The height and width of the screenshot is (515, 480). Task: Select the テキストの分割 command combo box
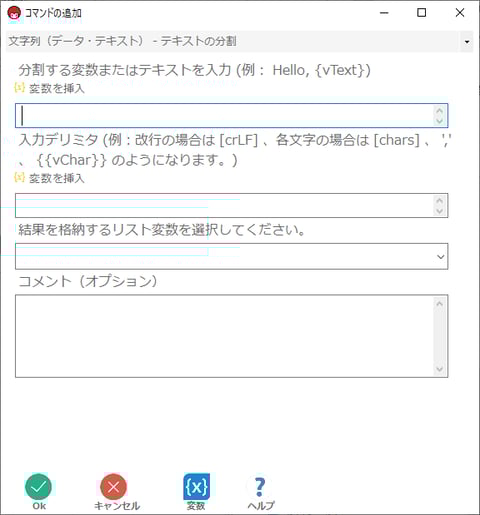pos(239,42)
